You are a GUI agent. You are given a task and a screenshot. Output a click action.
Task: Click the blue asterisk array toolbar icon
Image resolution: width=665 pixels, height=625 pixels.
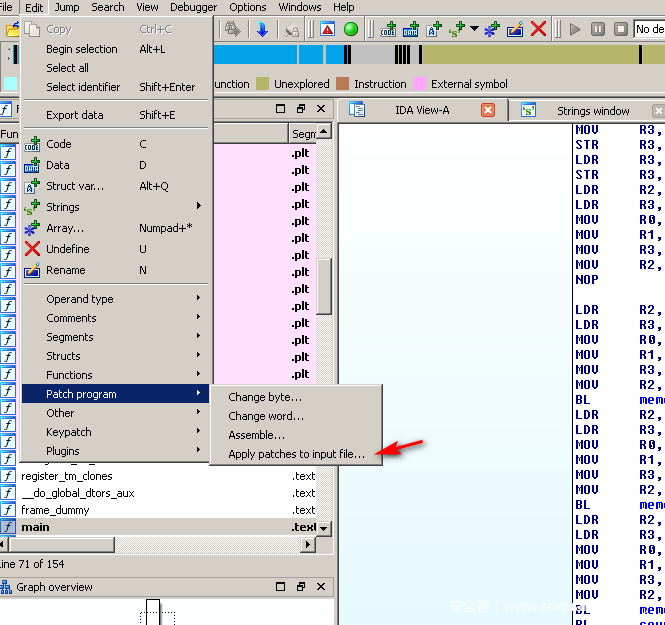click(491, 29)
